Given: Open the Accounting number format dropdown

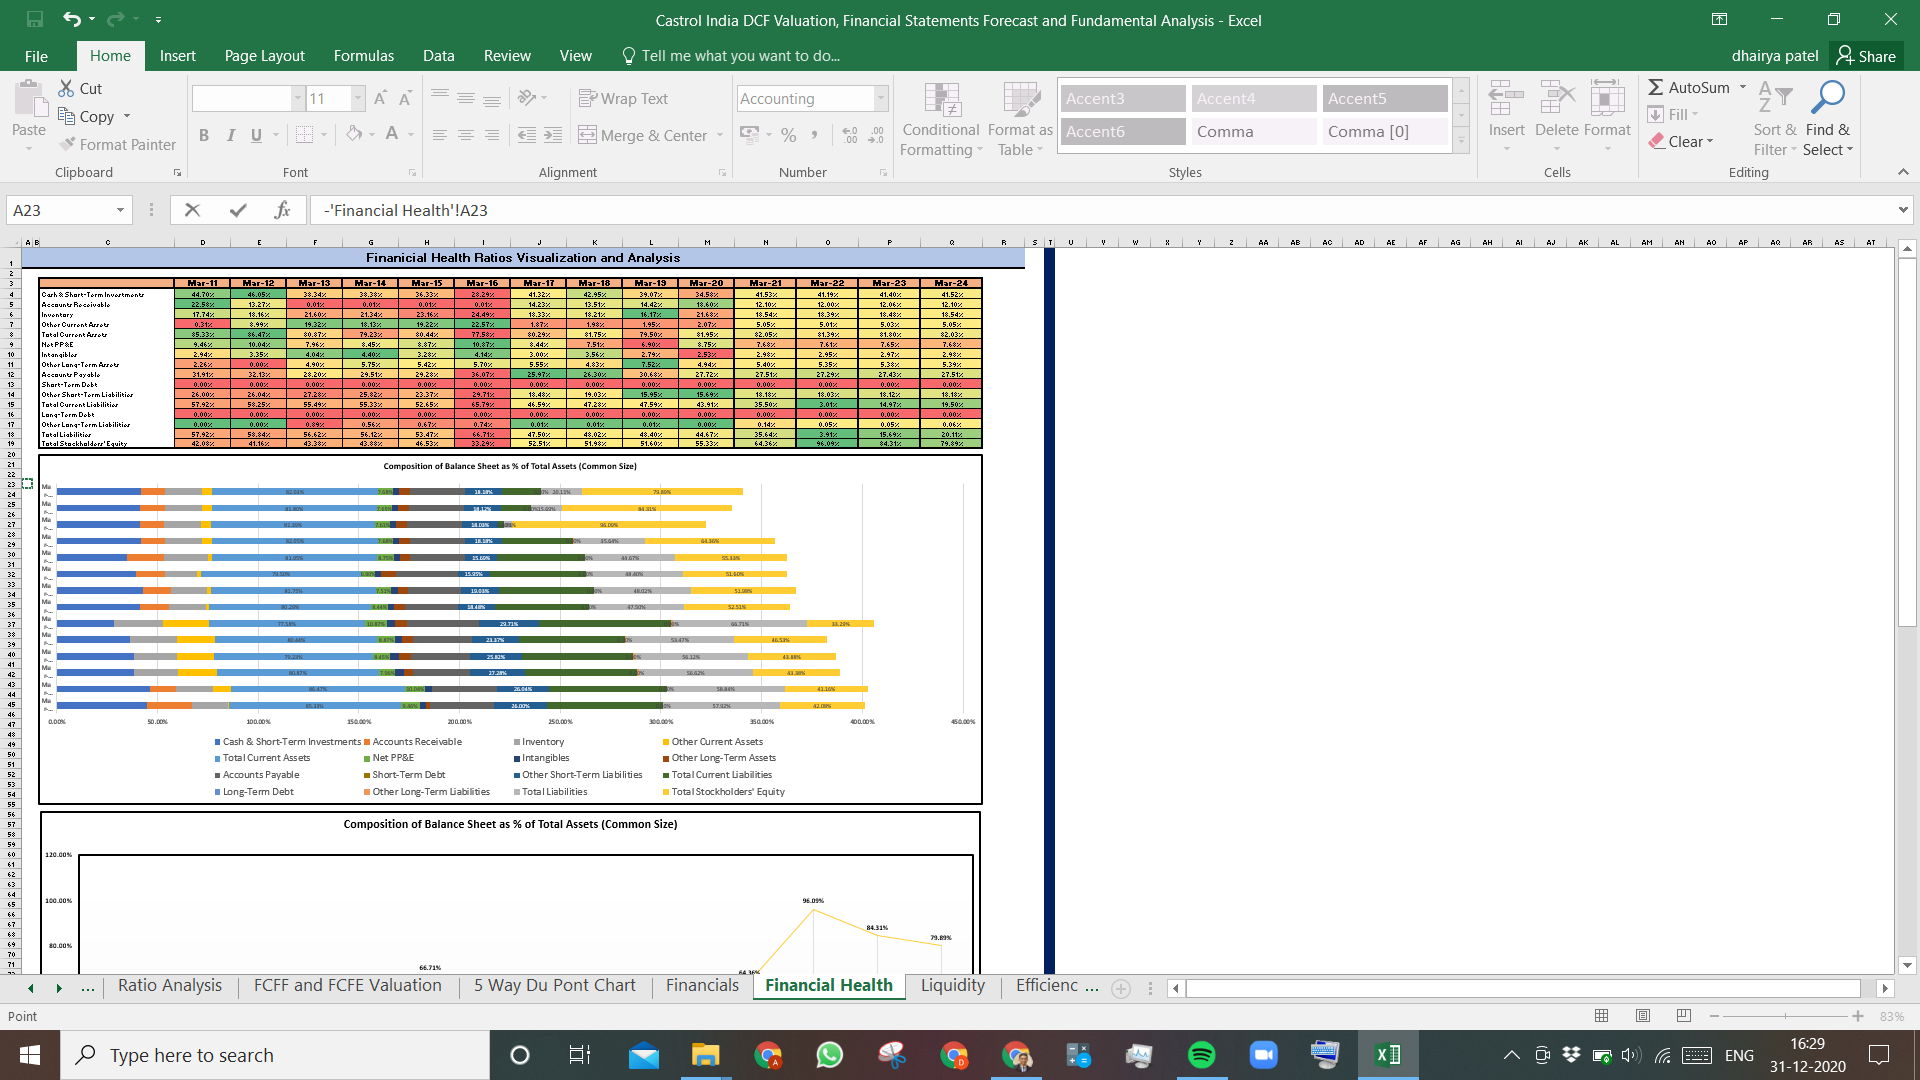Looking at the screenshot, I should [881, 98].
